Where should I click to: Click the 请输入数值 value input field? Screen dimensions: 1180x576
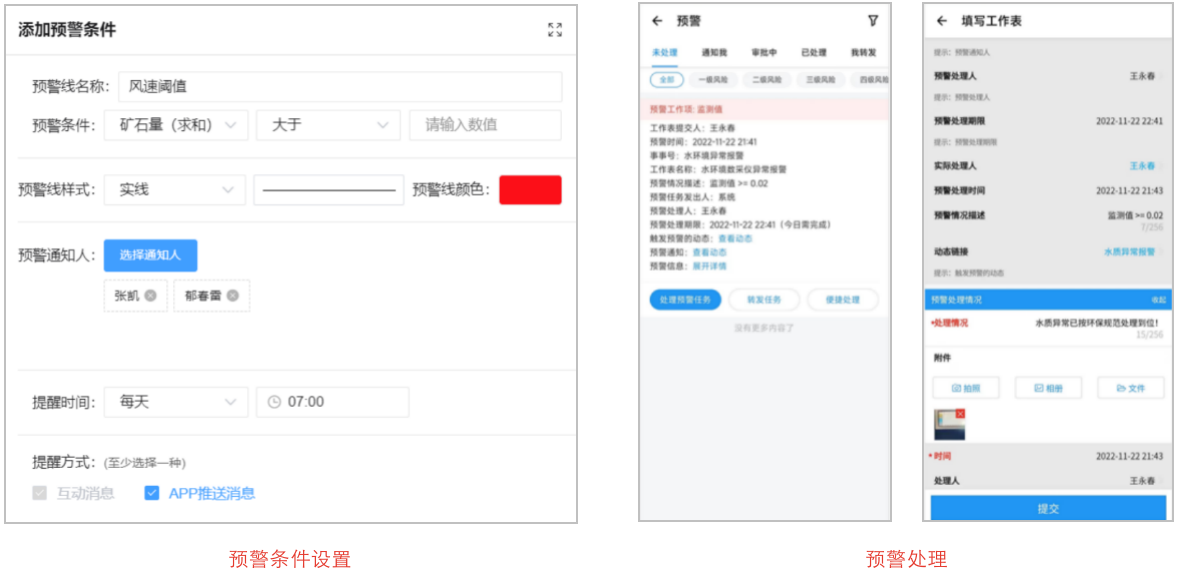click(x=485, y=125)
